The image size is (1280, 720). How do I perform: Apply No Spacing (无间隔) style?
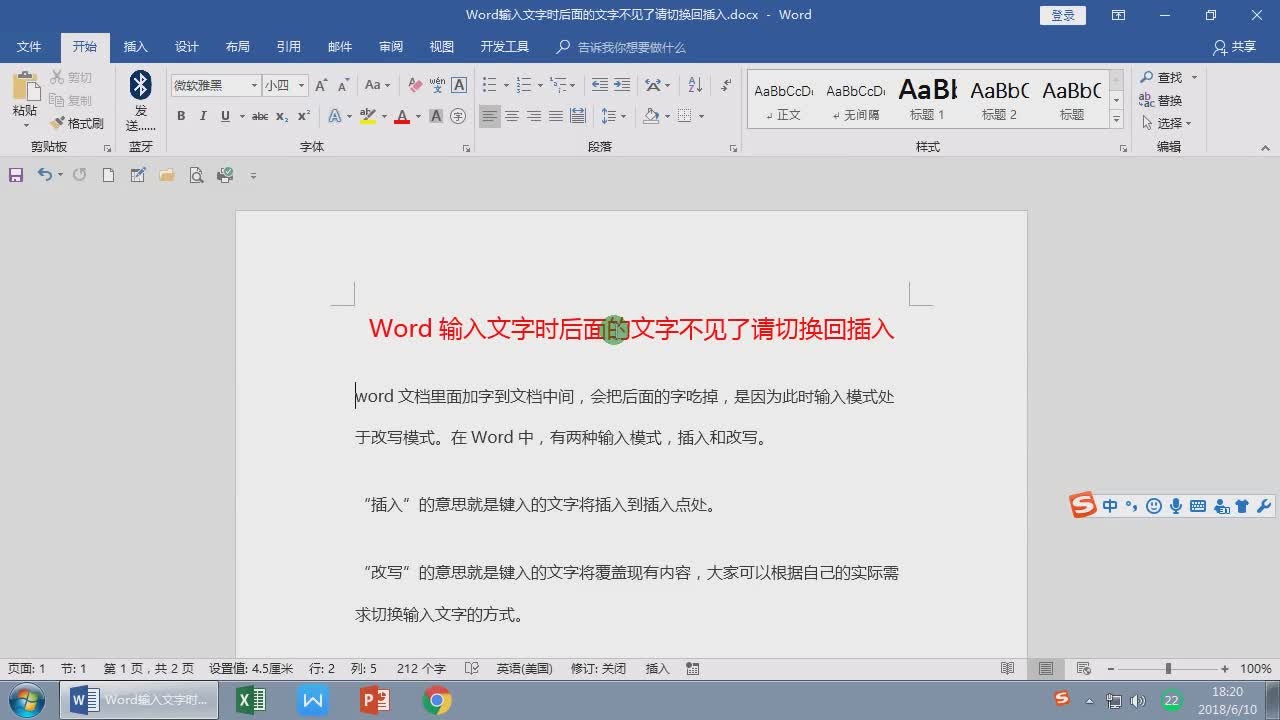pos(855,99)
